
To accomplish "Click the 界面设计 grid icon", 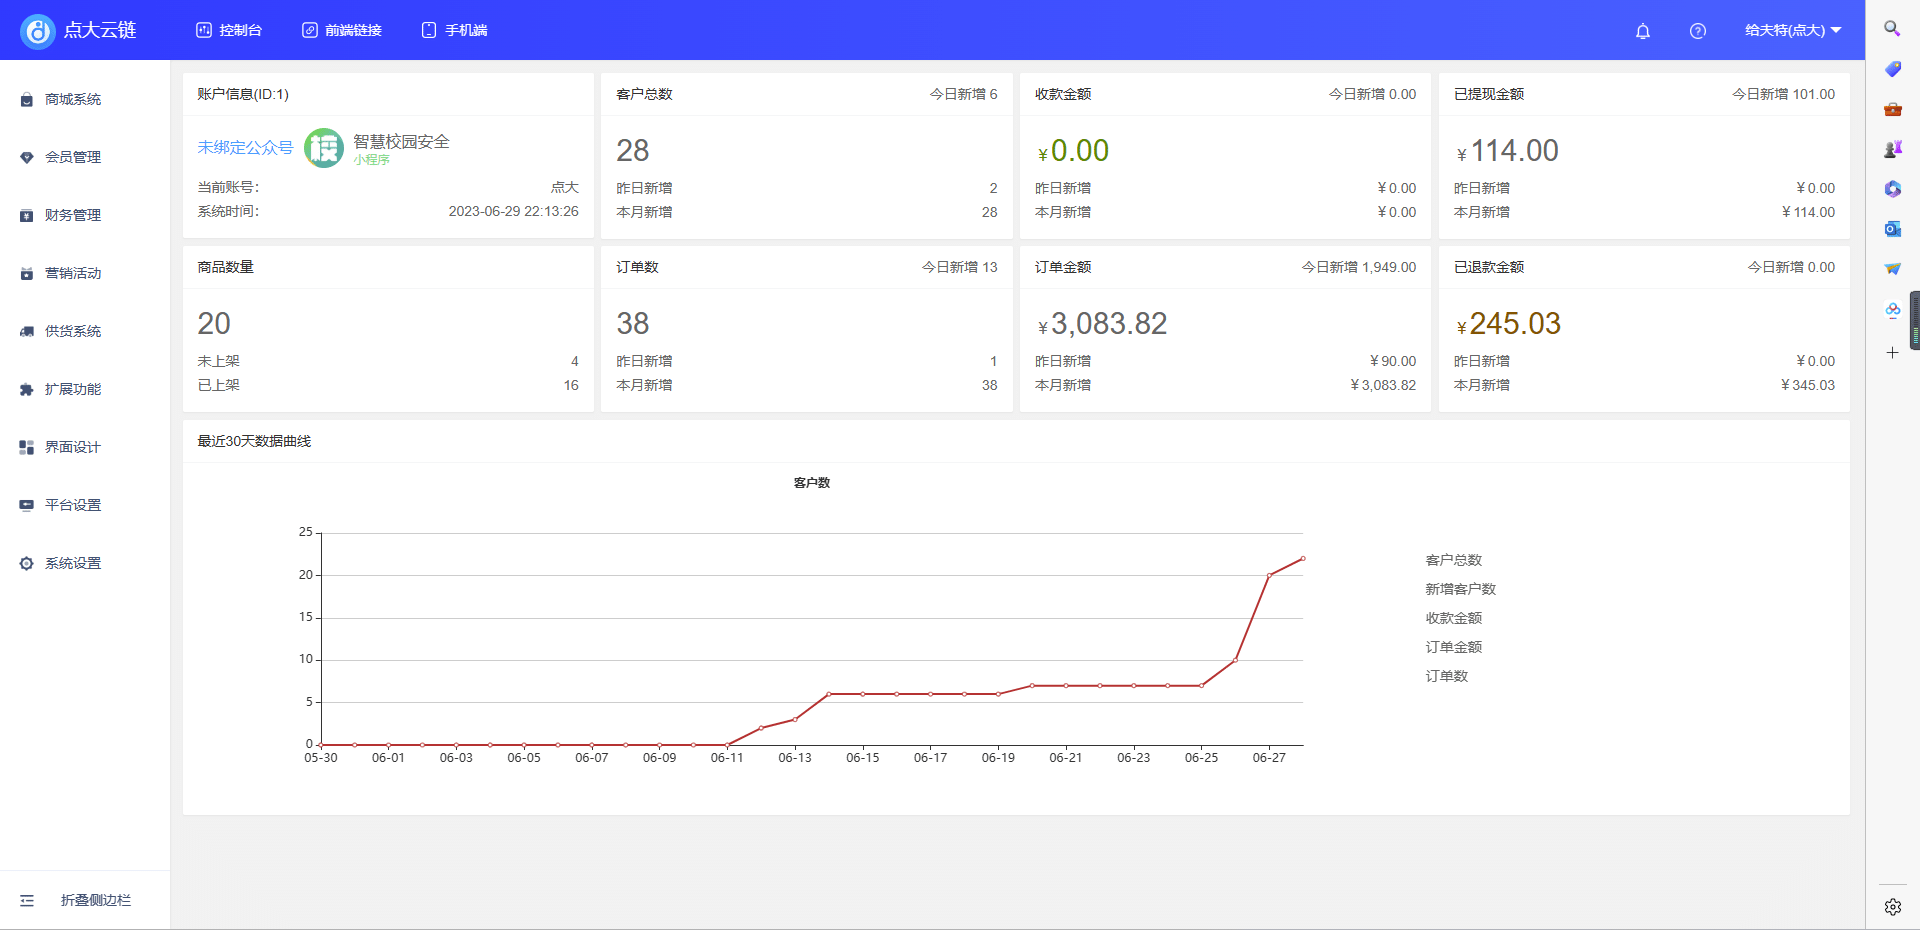I will pos(27,447).
